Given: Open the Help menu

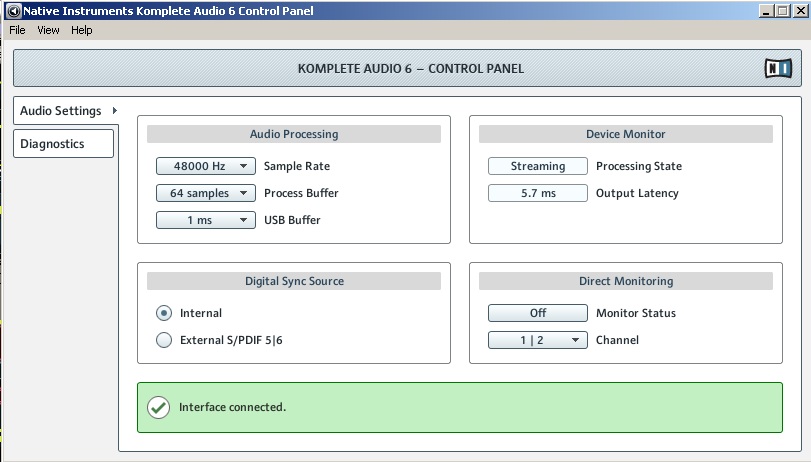Looking at the screenshot, I should click(x=82, y=30).
